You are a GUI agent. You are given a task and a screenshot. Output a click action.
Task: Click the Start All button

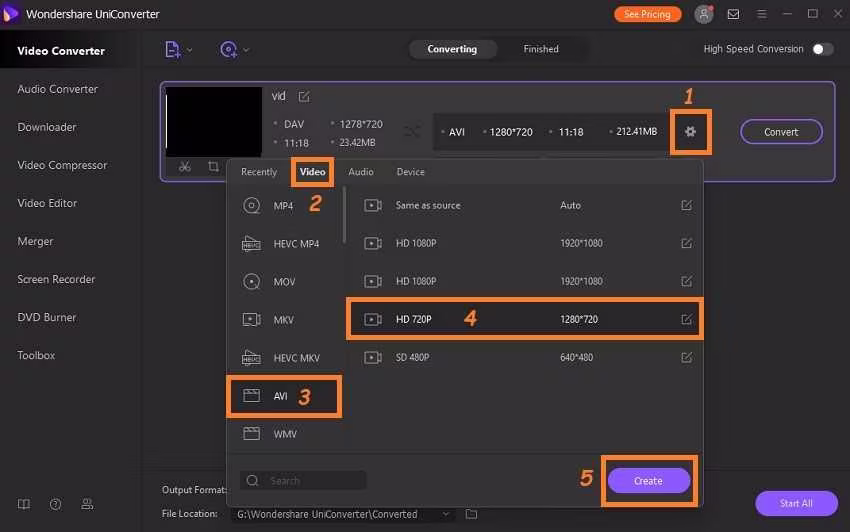[796, 503]
